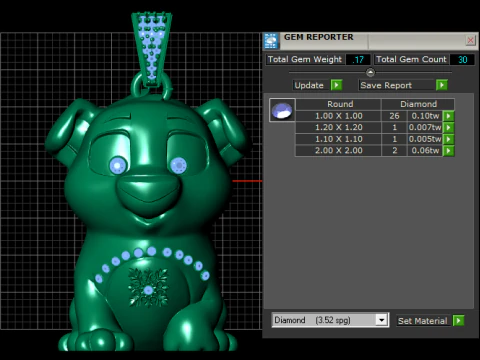The width and height of the screenshot is (480, 360).
Task: Click the Total Gem Count label
Action: tap(411, 59)
